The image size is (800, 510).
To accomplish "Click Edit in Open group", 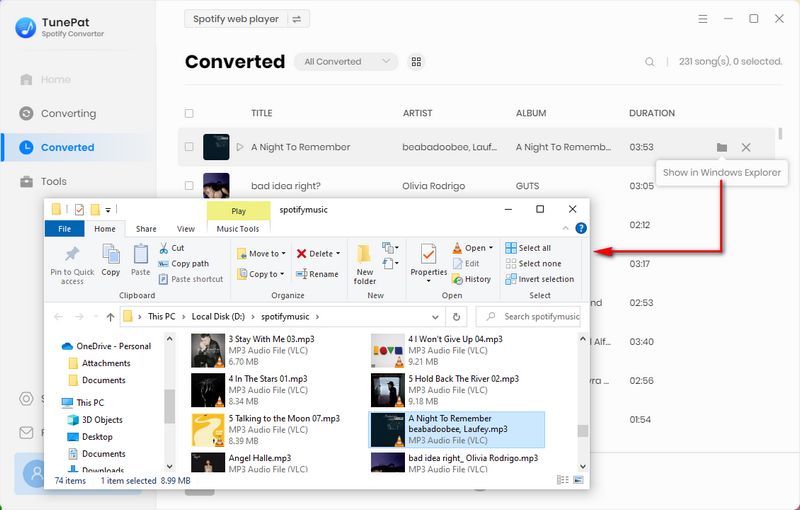I will [x=466, y=264].
